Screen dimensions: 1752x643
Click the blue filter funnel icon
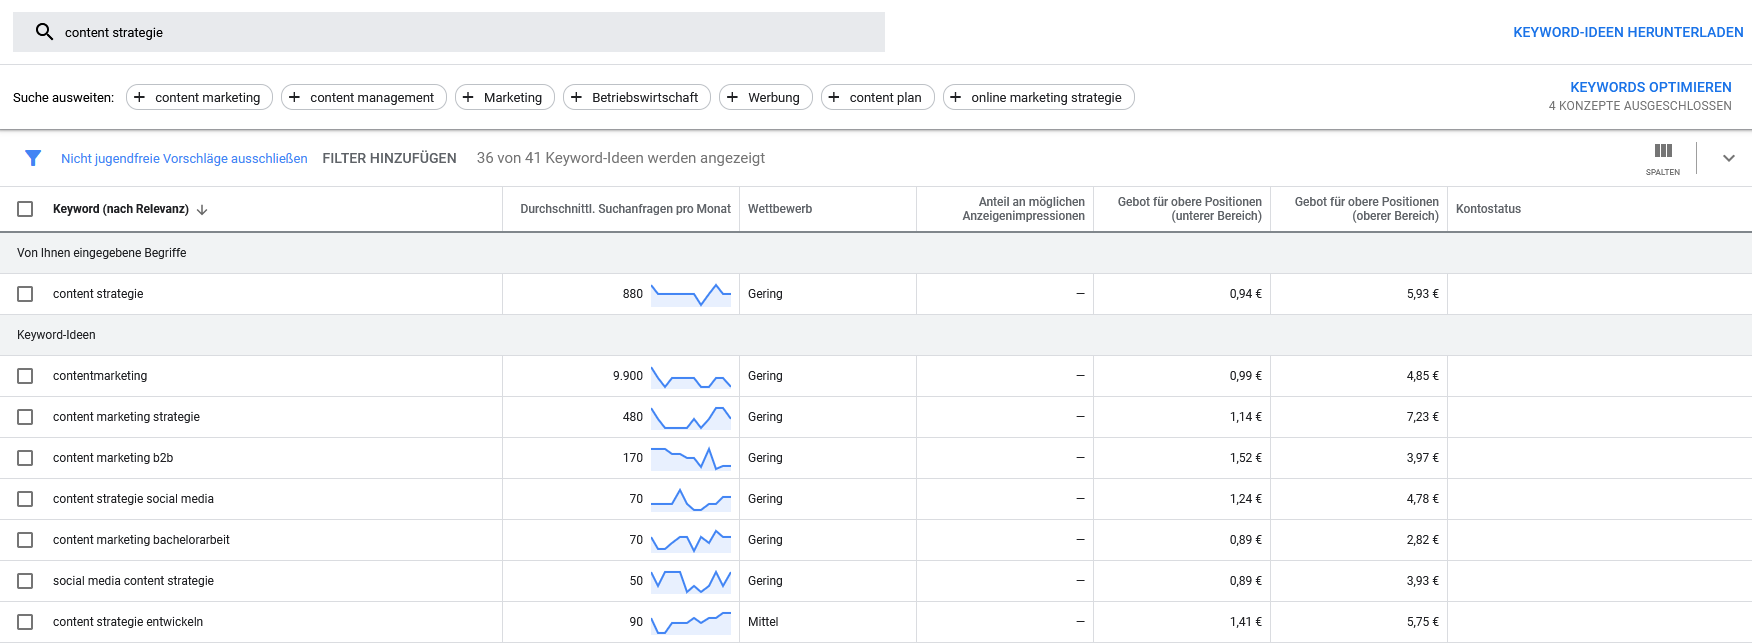click(x=33, y=158)
